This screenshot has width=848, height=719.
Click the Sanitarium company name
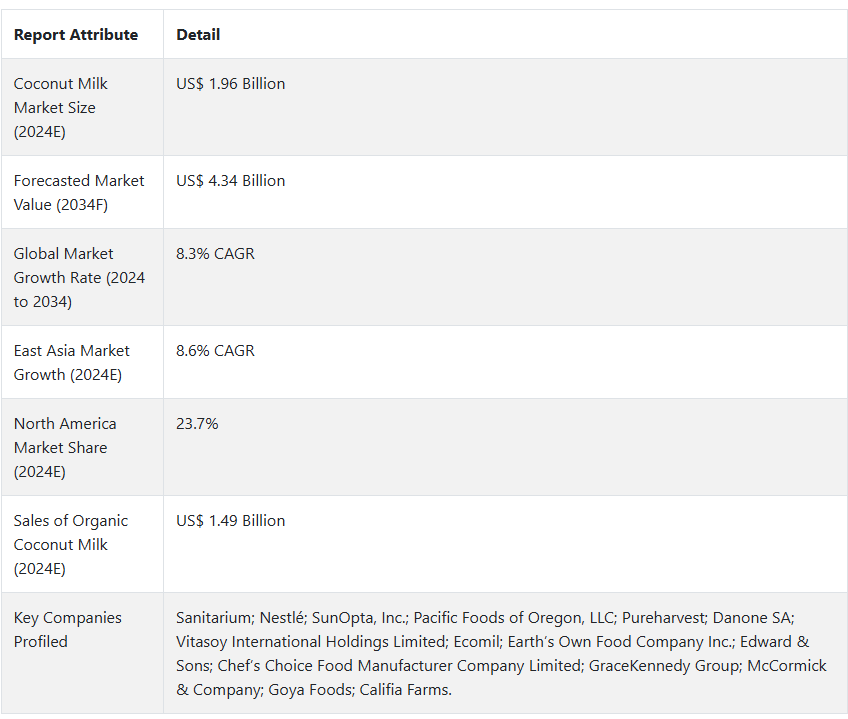214,617
